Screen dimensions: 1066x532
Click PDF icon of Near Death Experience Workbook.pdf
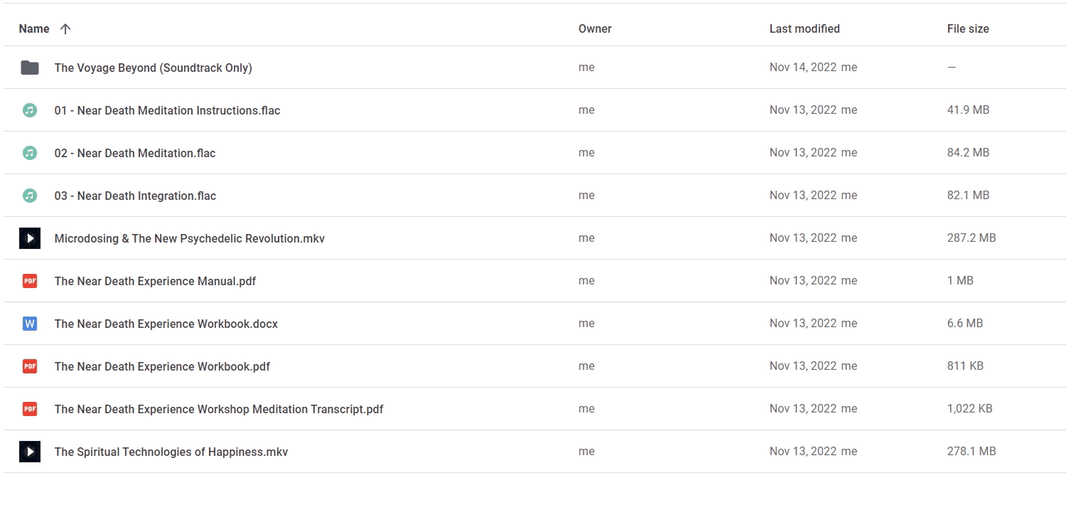(30, 366)
